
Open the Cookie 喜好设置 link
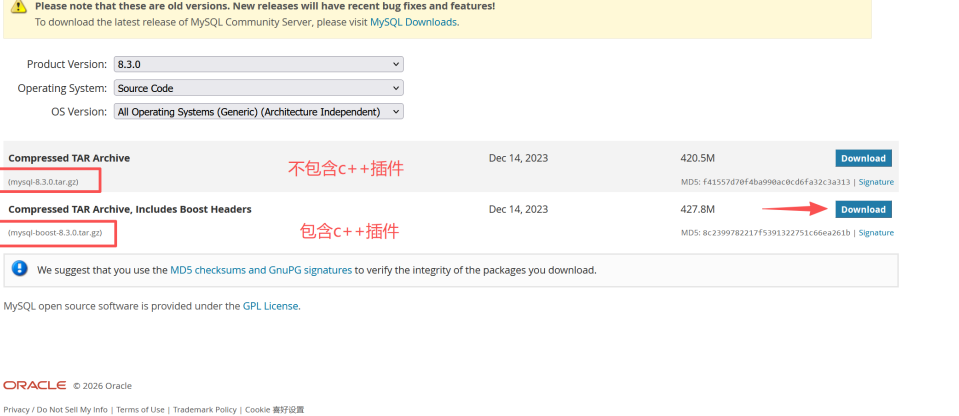(x=275, y=410)
